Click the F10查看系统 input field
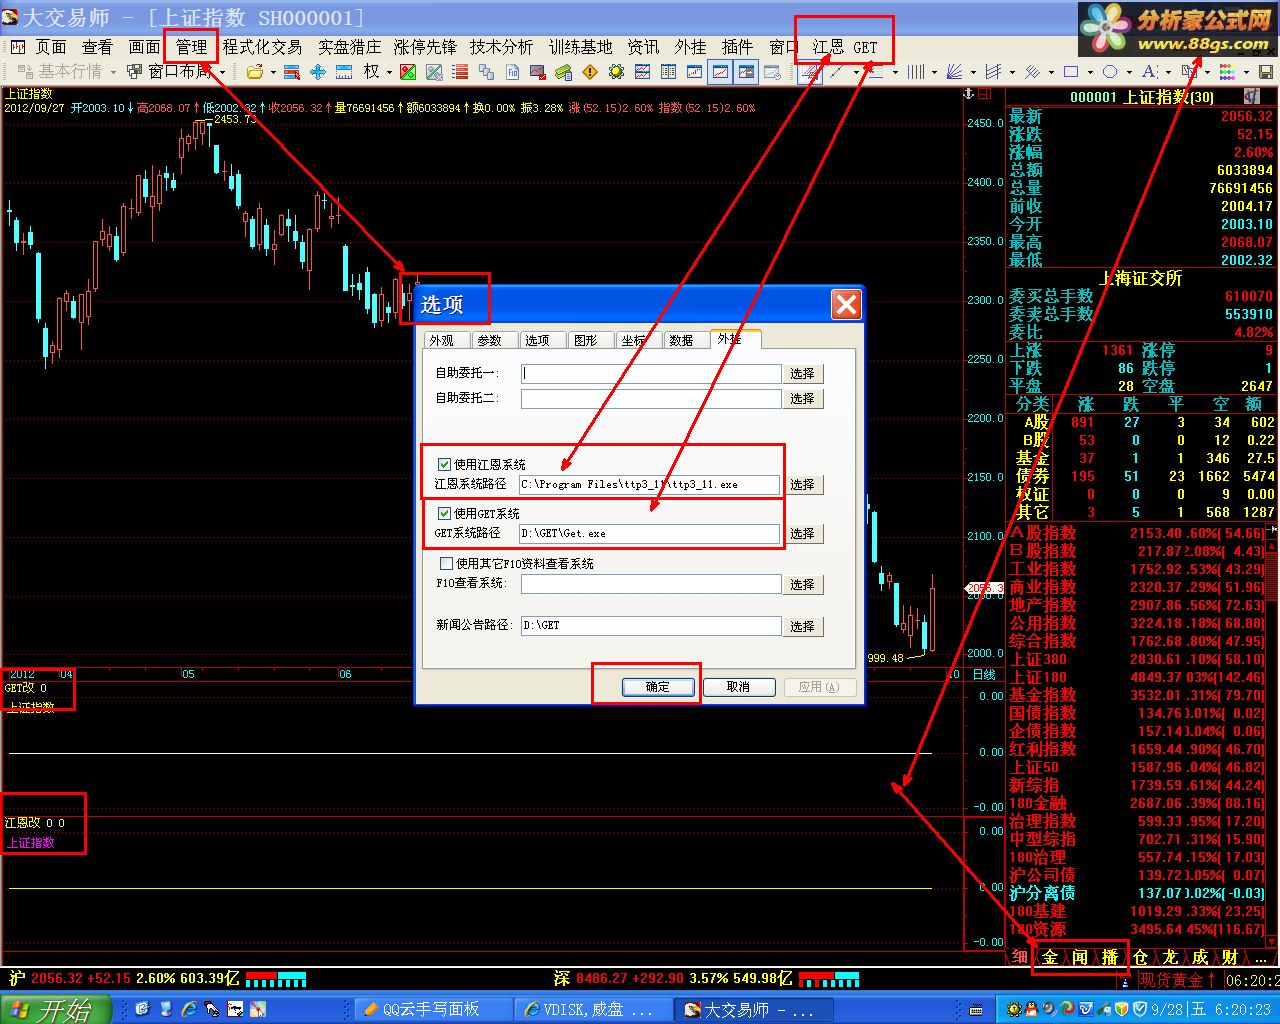 click(x=650, y=583)
